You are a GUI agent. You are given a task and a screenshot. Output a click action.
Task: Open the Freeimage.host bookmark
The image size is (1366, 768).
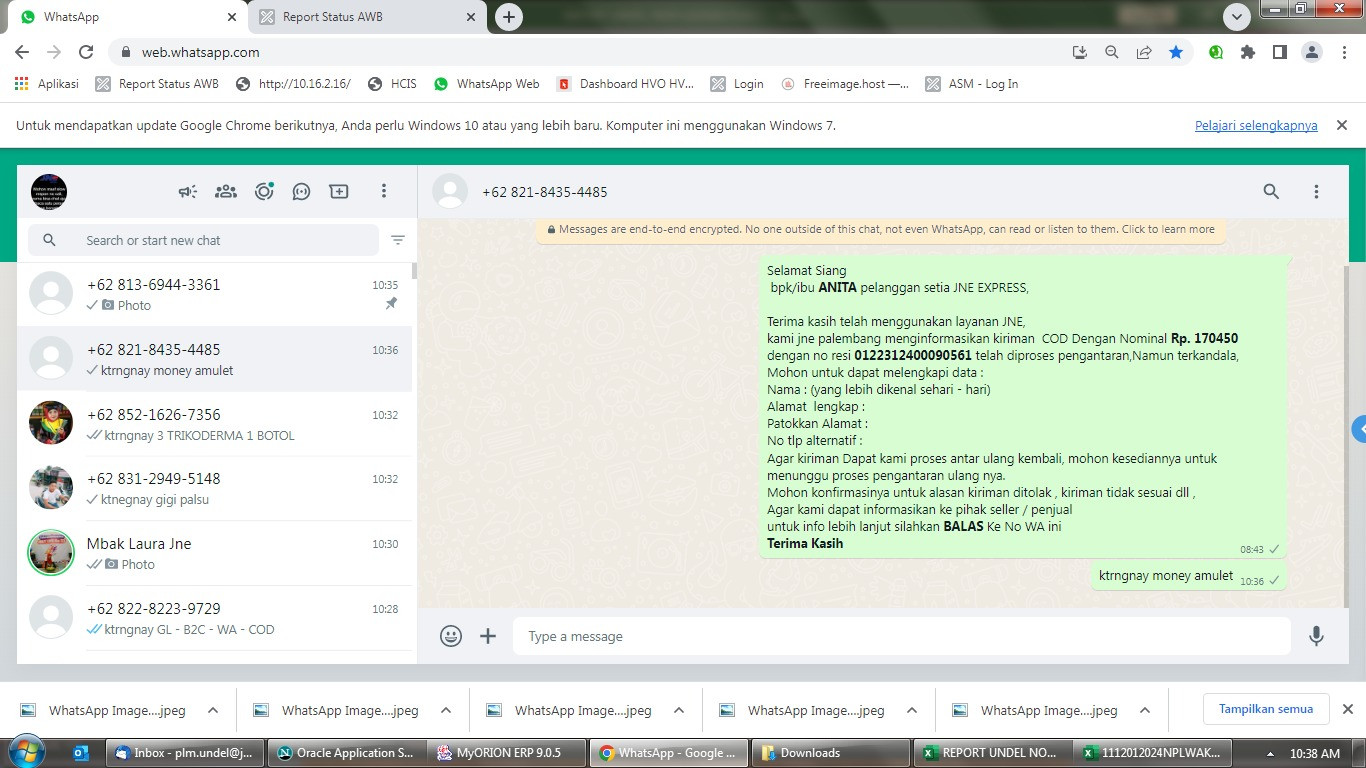click(x=845, y=84)
